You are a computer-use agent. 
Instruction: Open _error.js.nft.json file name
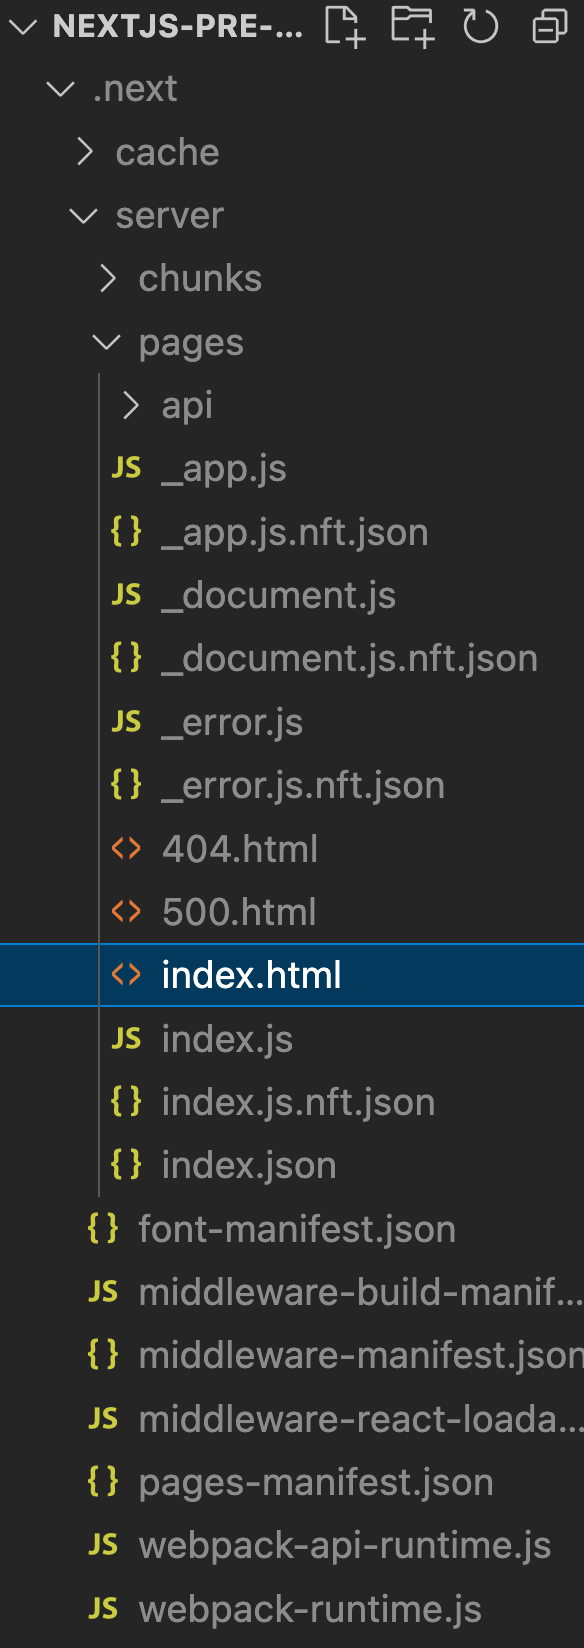(303, 786)
